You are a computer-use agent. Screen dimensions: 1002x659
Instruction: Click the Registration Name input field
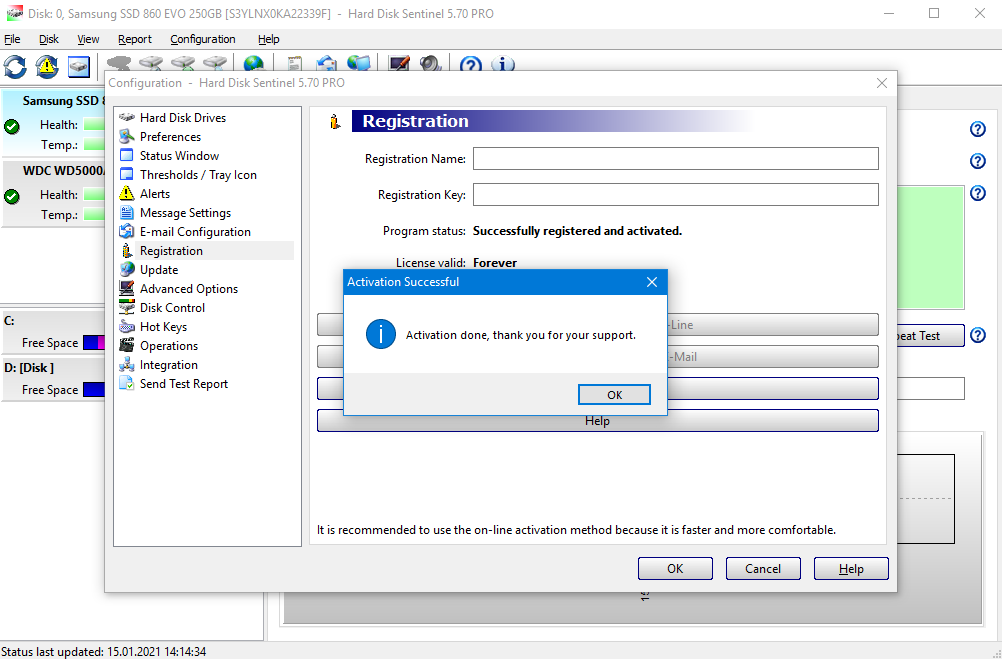pos(675,159)
